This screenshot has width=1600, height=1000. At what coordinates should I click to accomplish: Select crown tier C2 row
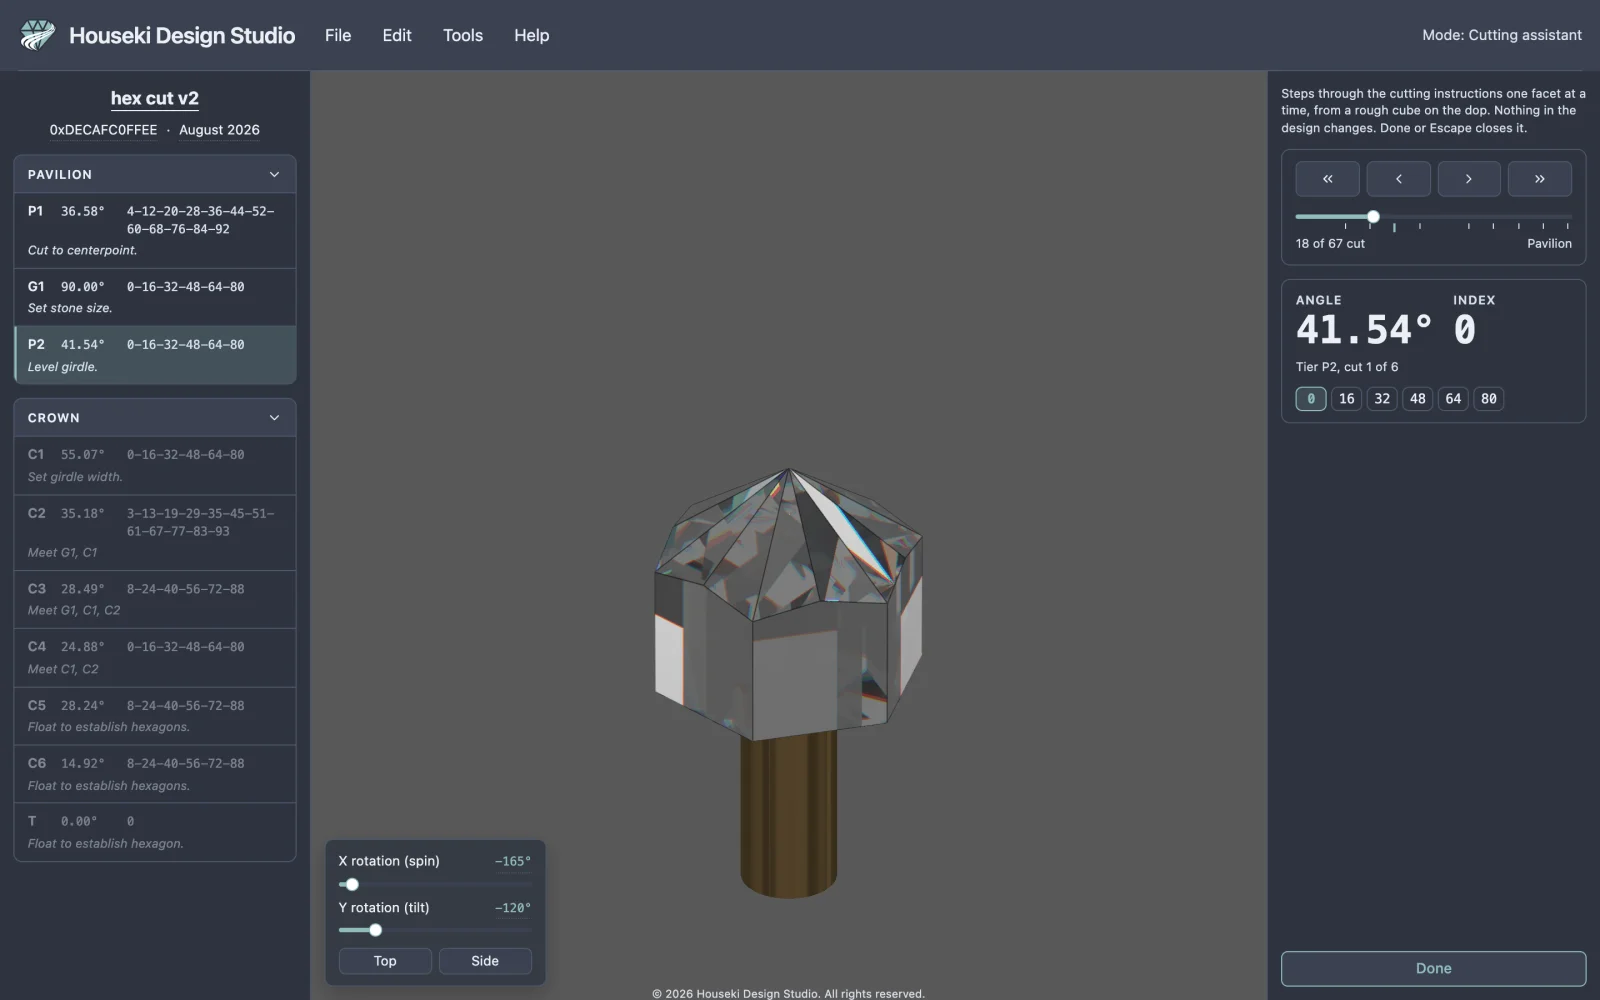coord(155,532)
